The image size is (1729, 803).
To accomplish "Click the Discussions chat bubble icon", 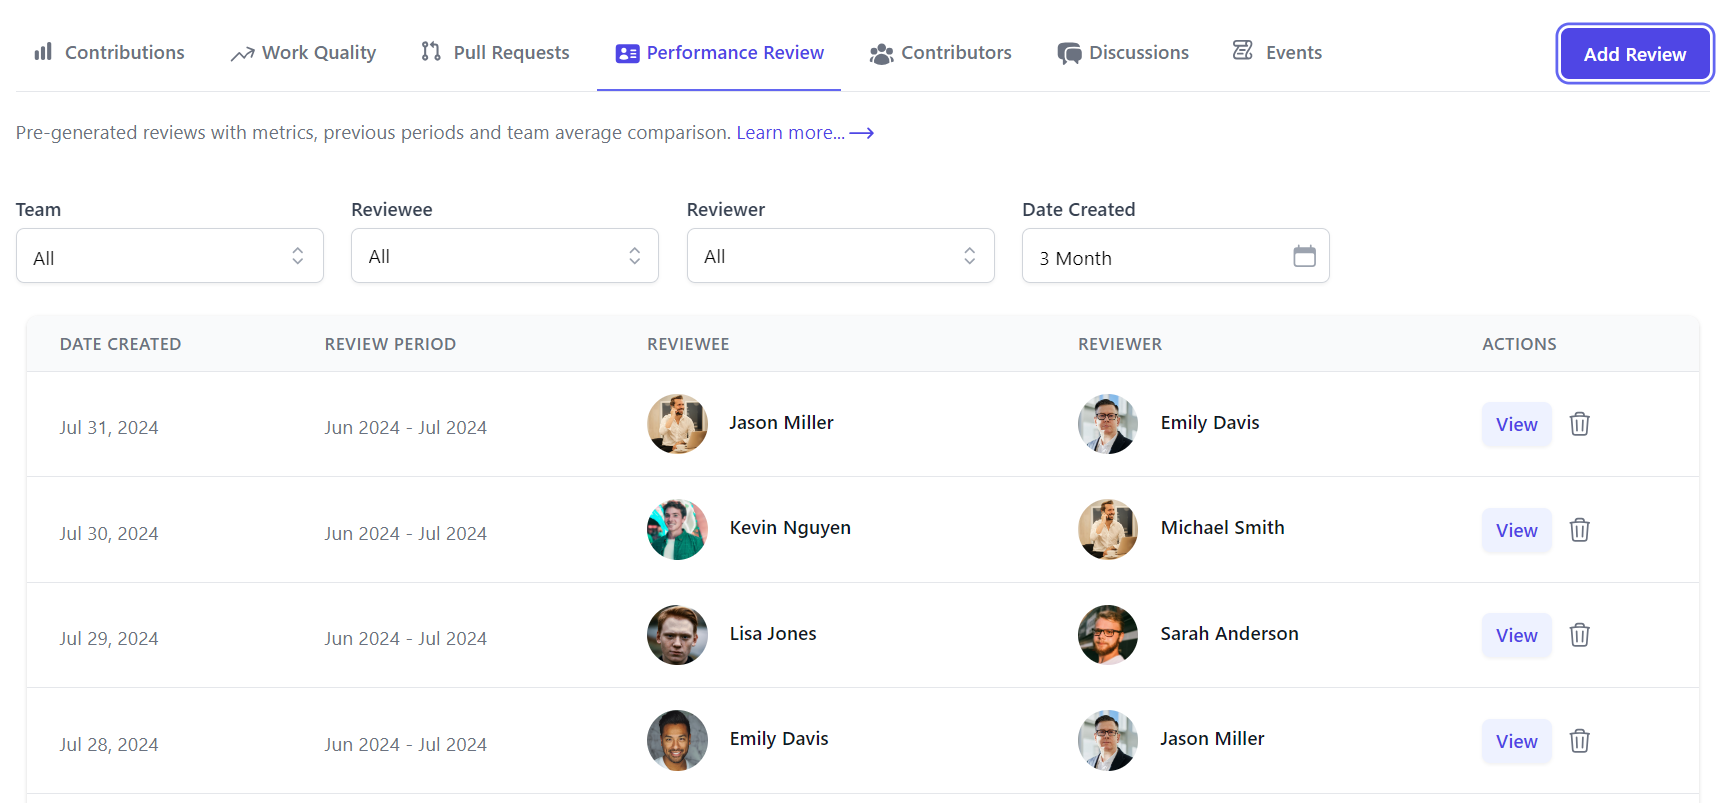I will tap(1069, 54).
